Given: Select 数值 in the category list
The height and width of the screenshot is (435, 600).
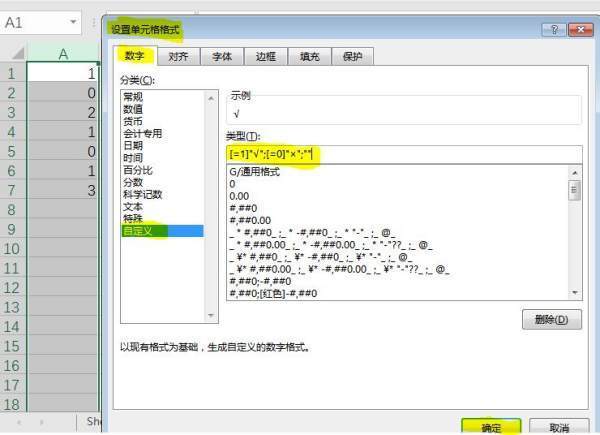Looking at the screenshot, I should click(133, 109).
